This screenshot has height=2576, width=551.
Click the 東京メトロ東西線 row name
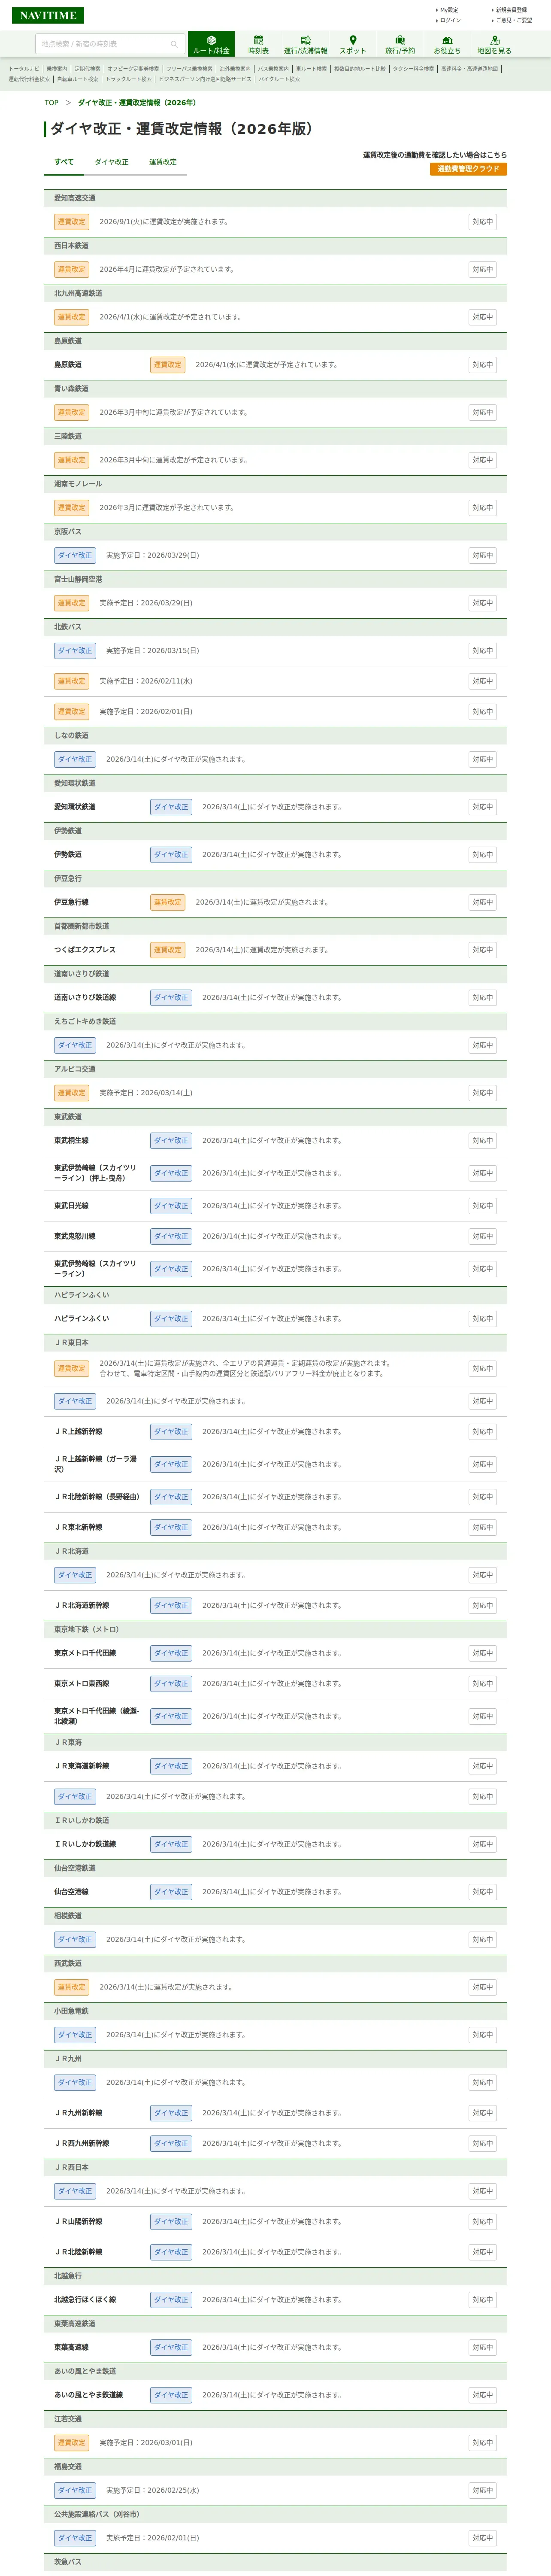(x=82, y=1683)
